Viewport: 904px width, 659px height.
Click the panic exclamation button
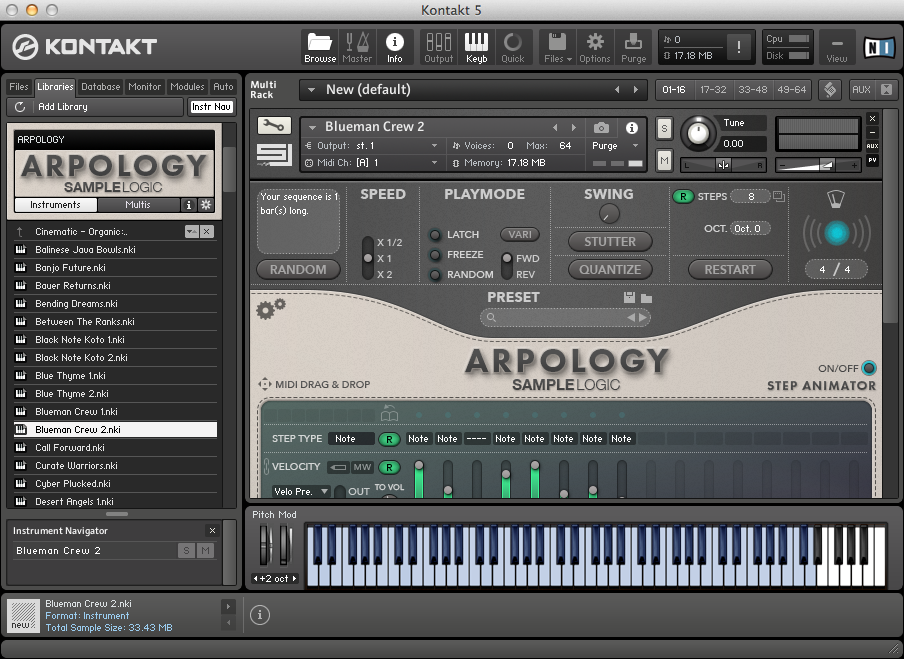coord(739,47)
